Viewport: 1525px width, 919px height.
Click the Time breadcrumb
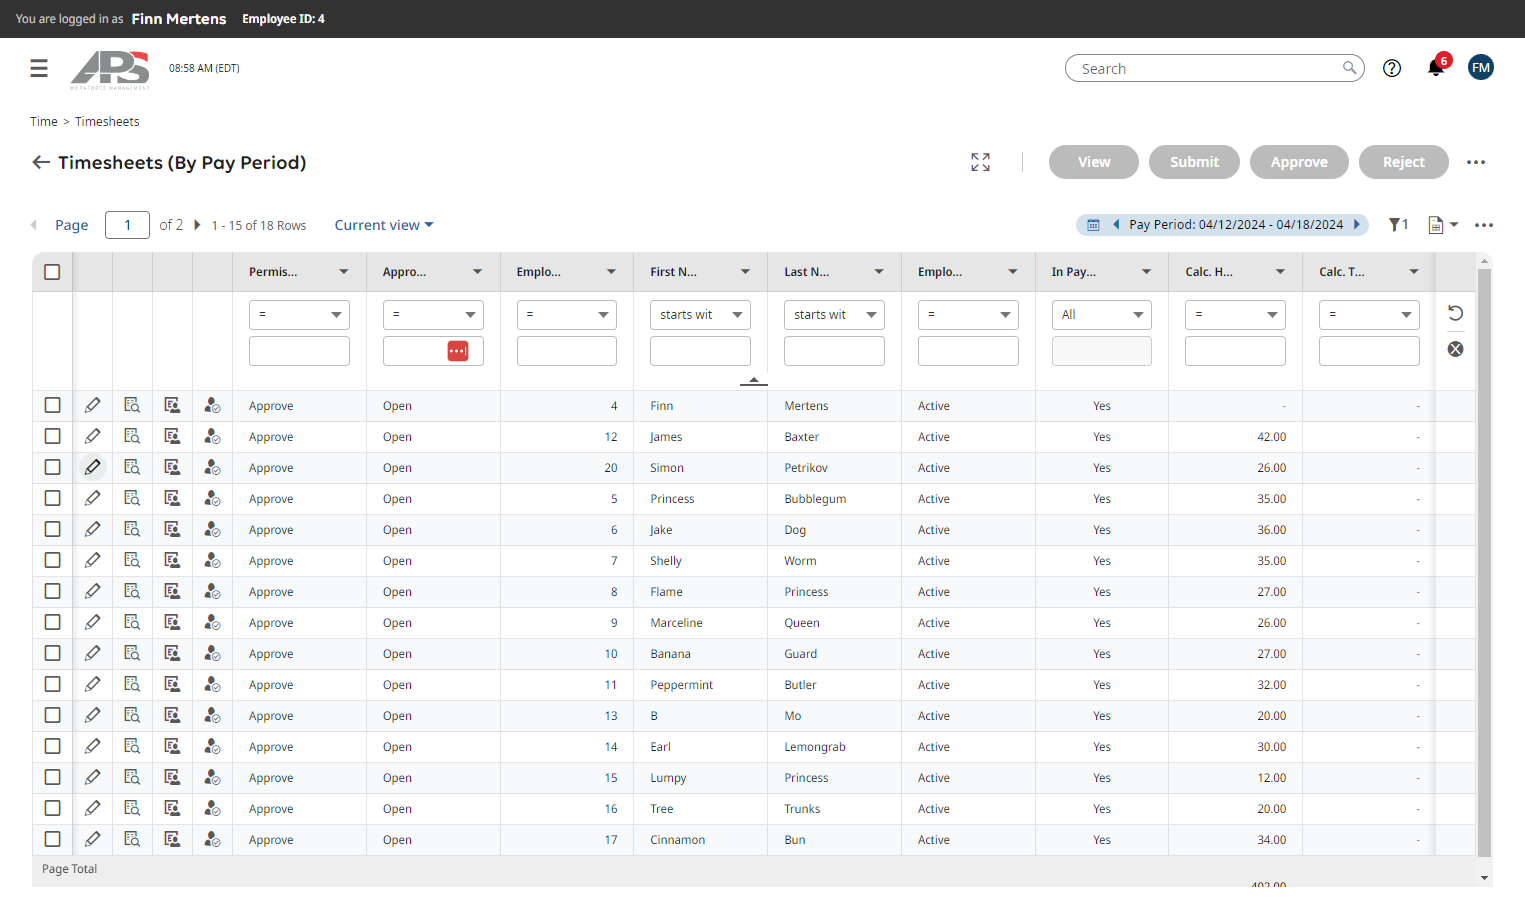[43, 122]
